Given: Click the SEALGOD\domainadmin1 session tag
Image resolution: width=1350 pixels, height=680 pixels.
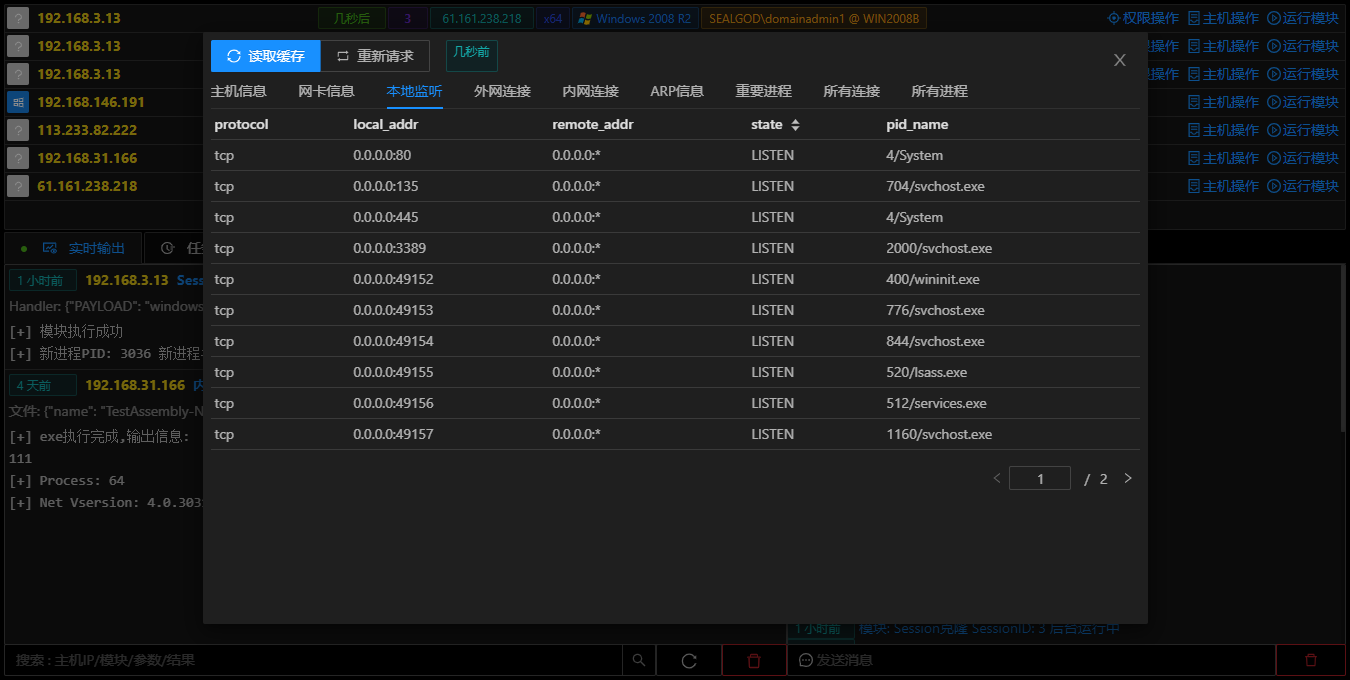Looking at the screenshot, I should 814,18.
